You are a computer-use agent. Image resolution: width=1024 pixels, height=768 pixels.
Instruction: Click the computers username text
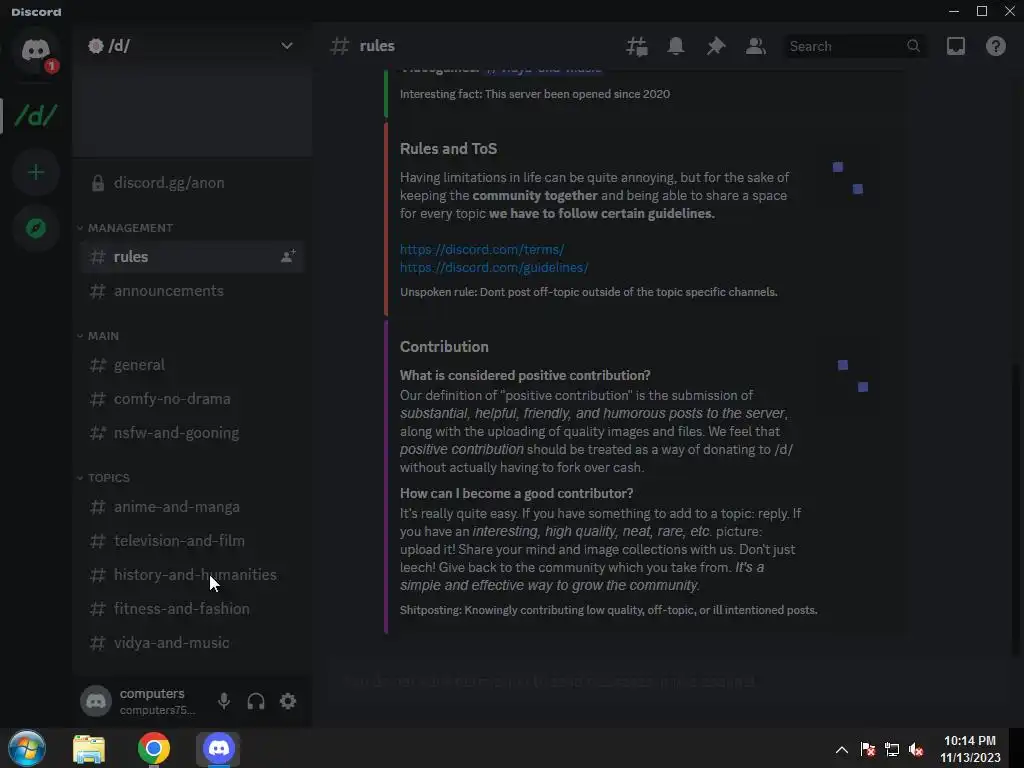152,693
